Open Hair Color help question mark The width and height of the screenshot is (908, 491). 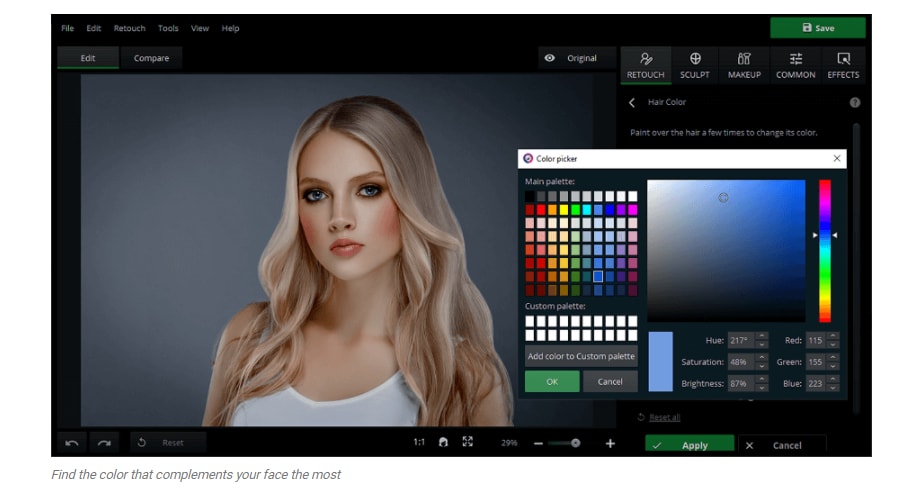pos(855,102)
